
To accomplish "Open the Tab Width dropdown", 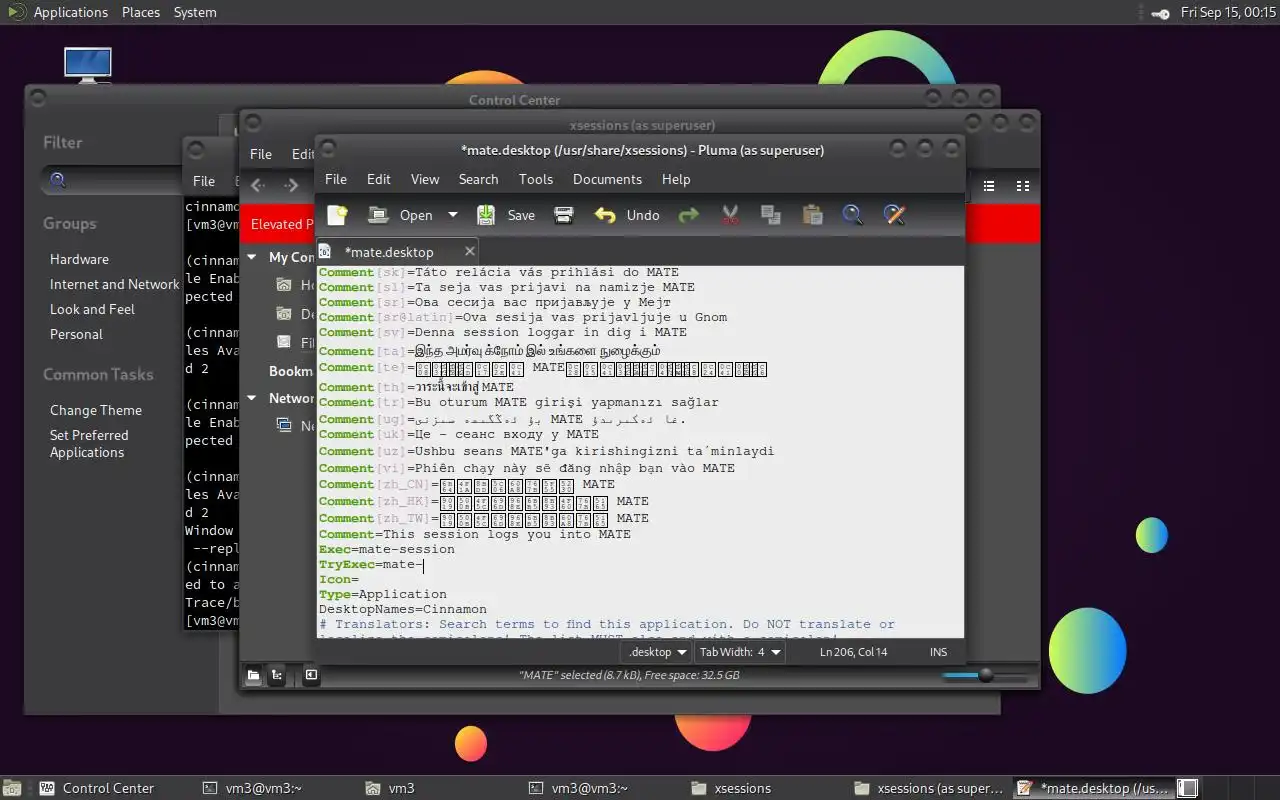I will (x=740, y=652).
